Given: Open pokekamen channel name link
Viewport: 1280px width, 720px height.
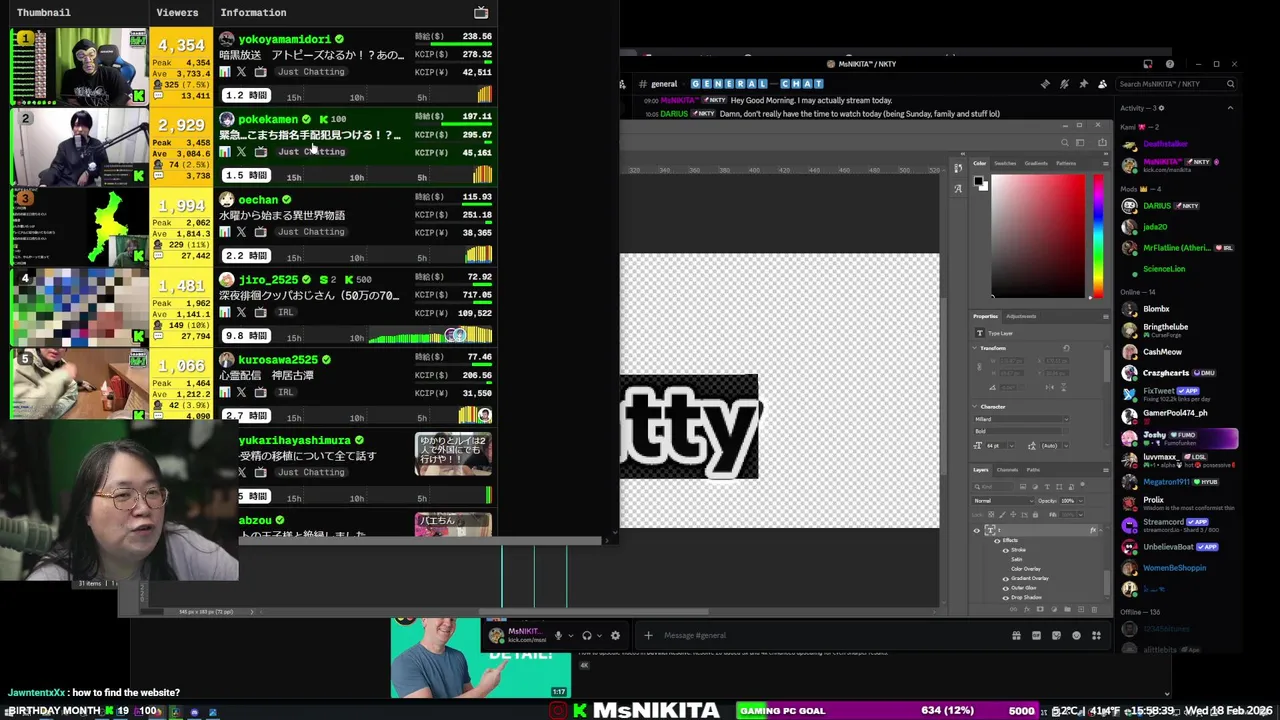Looking at the screenshot, I should (x=268, y=119).
